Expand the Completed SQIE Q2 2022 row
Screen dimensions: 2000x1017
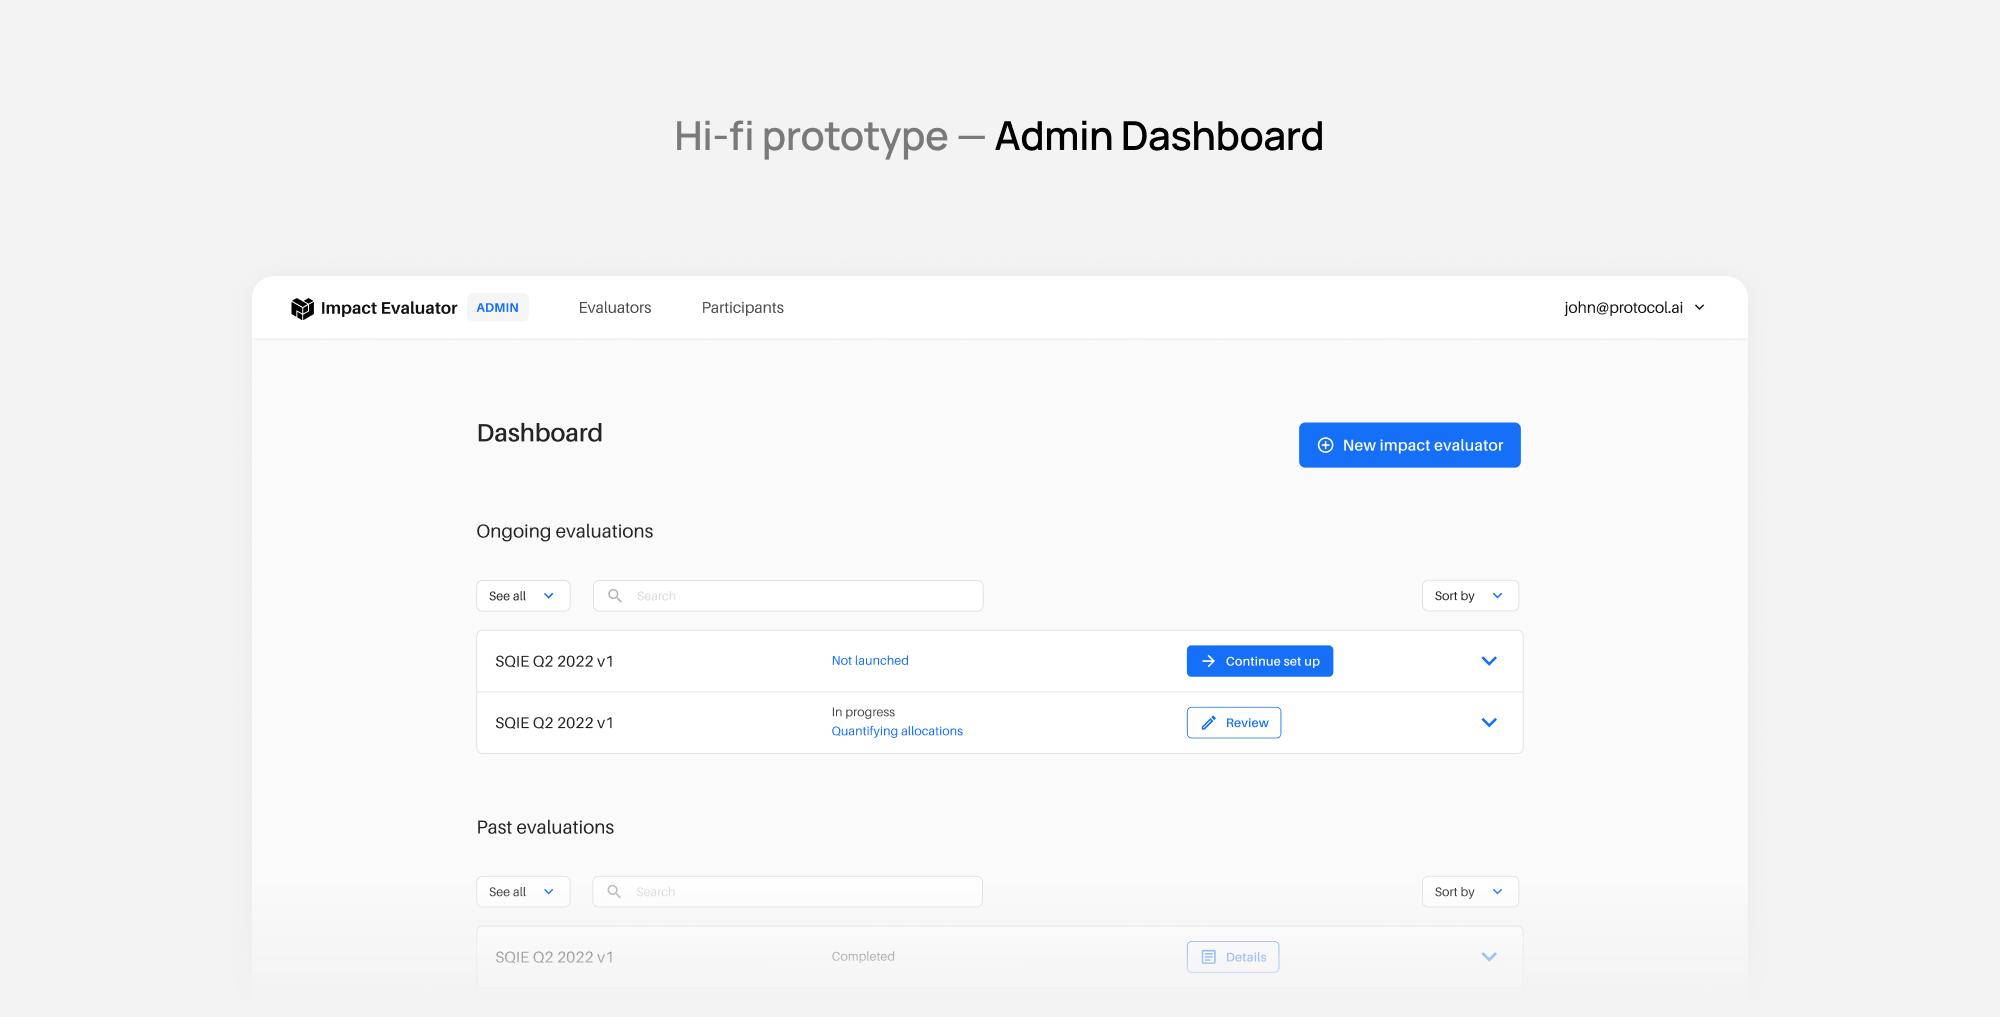1488,957
